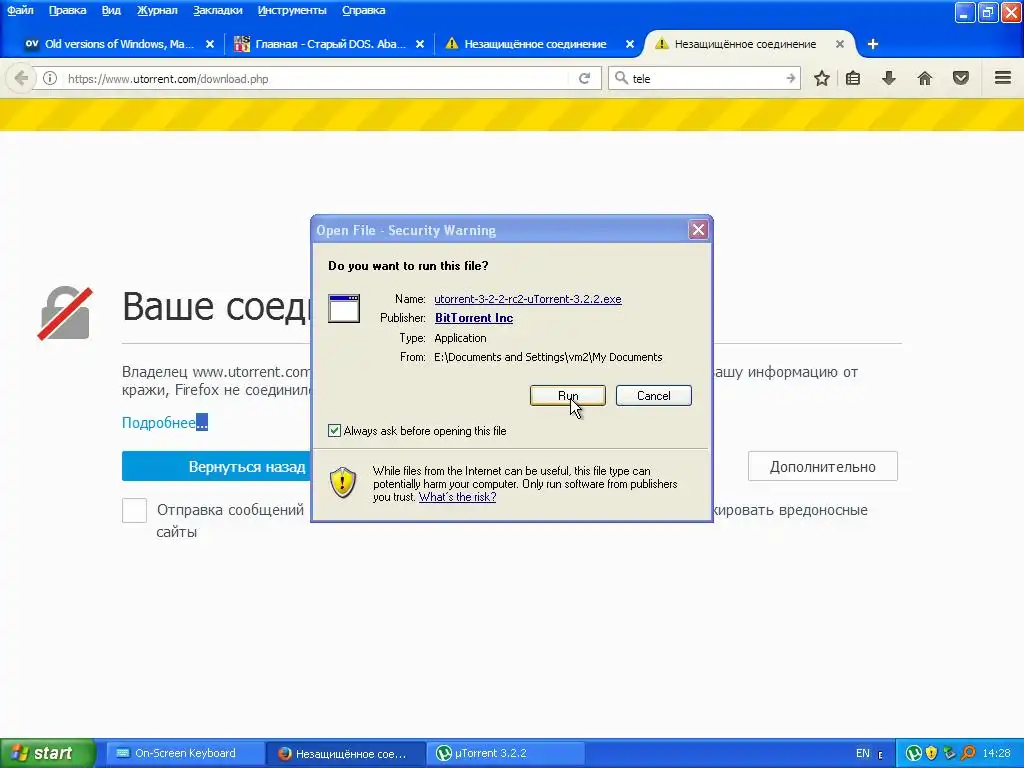Switch to µTorrent 3.2.2 taskbar button
The image size is (1024, 768).
point(506,753)
